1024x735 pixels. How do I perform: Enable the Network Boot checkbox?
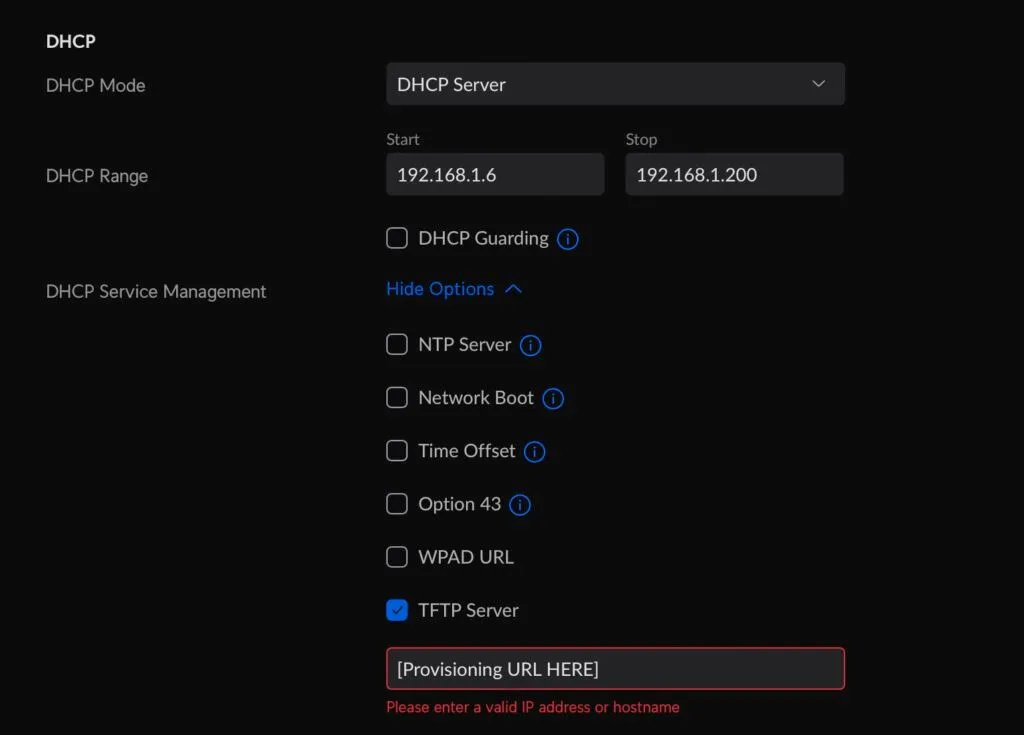(x=397, y=397)
